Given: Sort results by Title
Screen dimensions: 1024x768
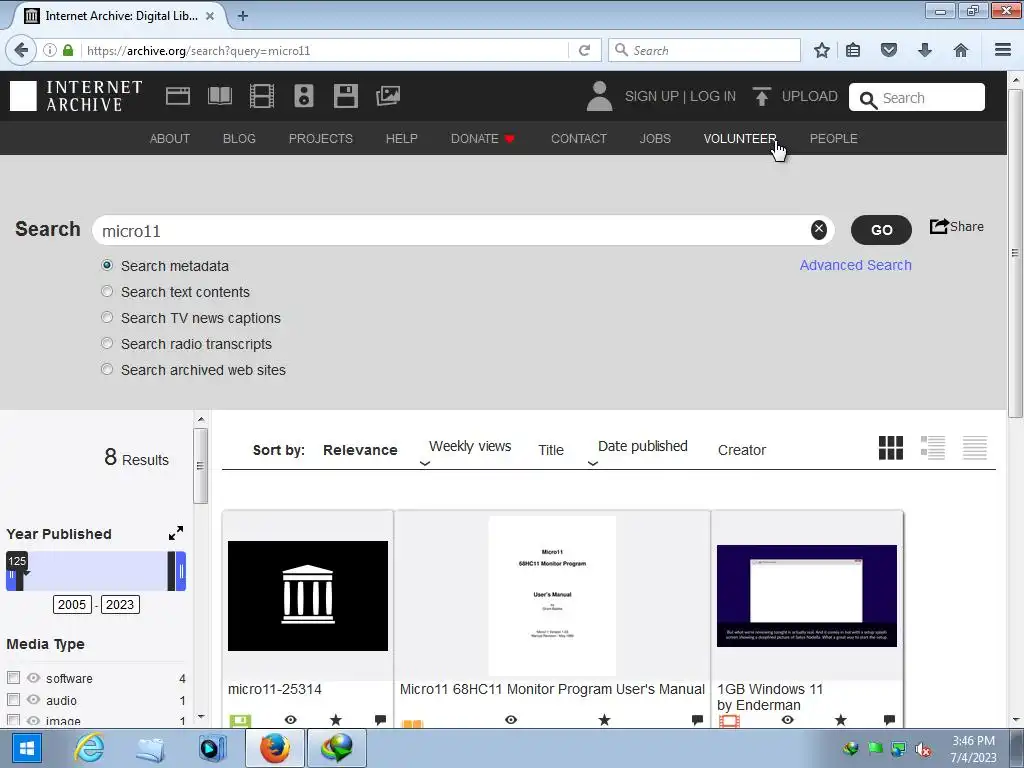Looking at the screenshot, I should [551, 450].
